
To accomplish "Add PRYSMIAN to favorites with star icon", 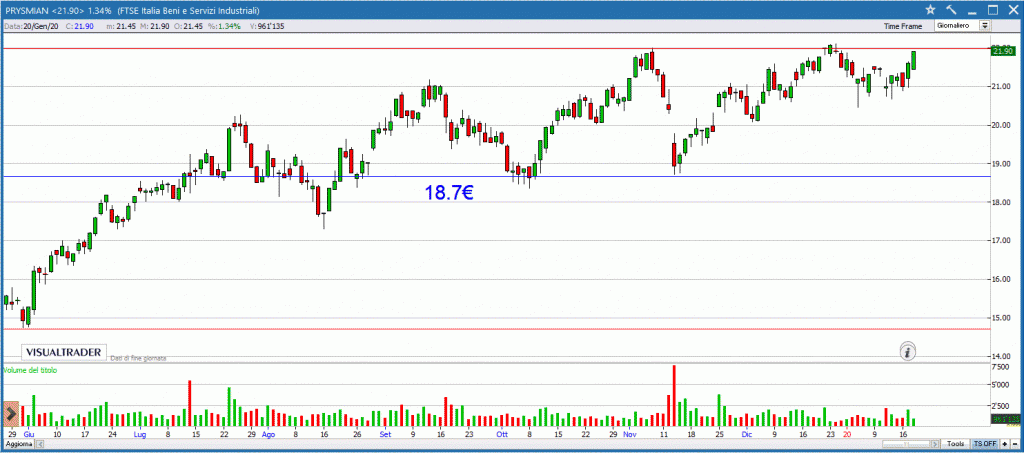I will click(931, 9).
